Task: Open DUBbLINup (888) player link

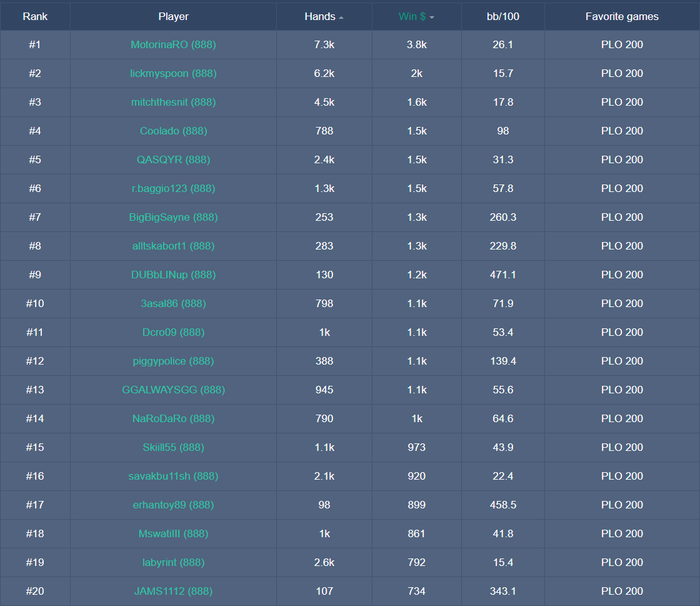Action: pos(173,275)
